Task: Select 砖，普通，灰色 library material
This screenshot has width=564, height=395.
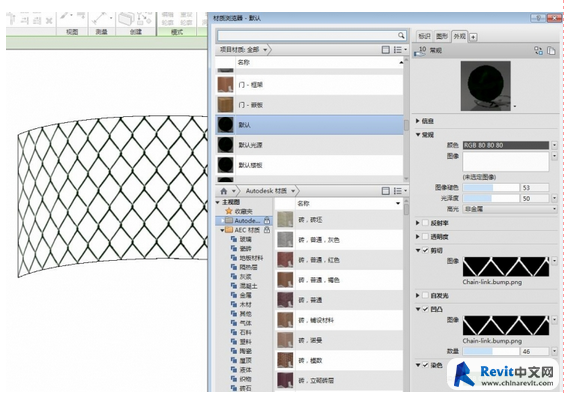Action: tap(339, 240)
